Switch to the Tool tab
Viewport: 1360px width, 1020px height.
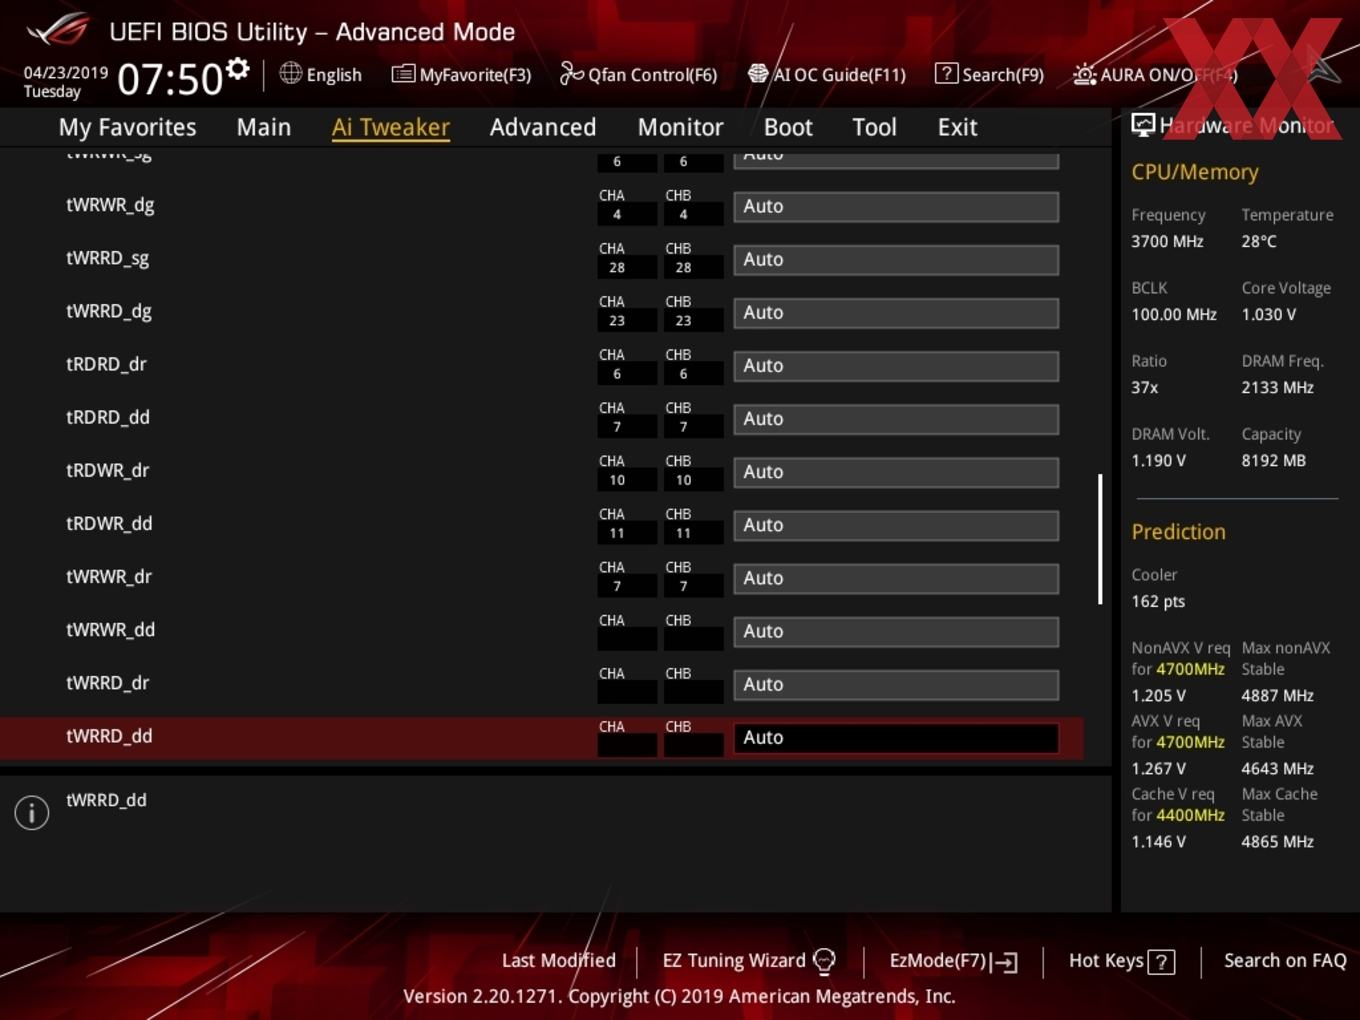pos(874,127)
